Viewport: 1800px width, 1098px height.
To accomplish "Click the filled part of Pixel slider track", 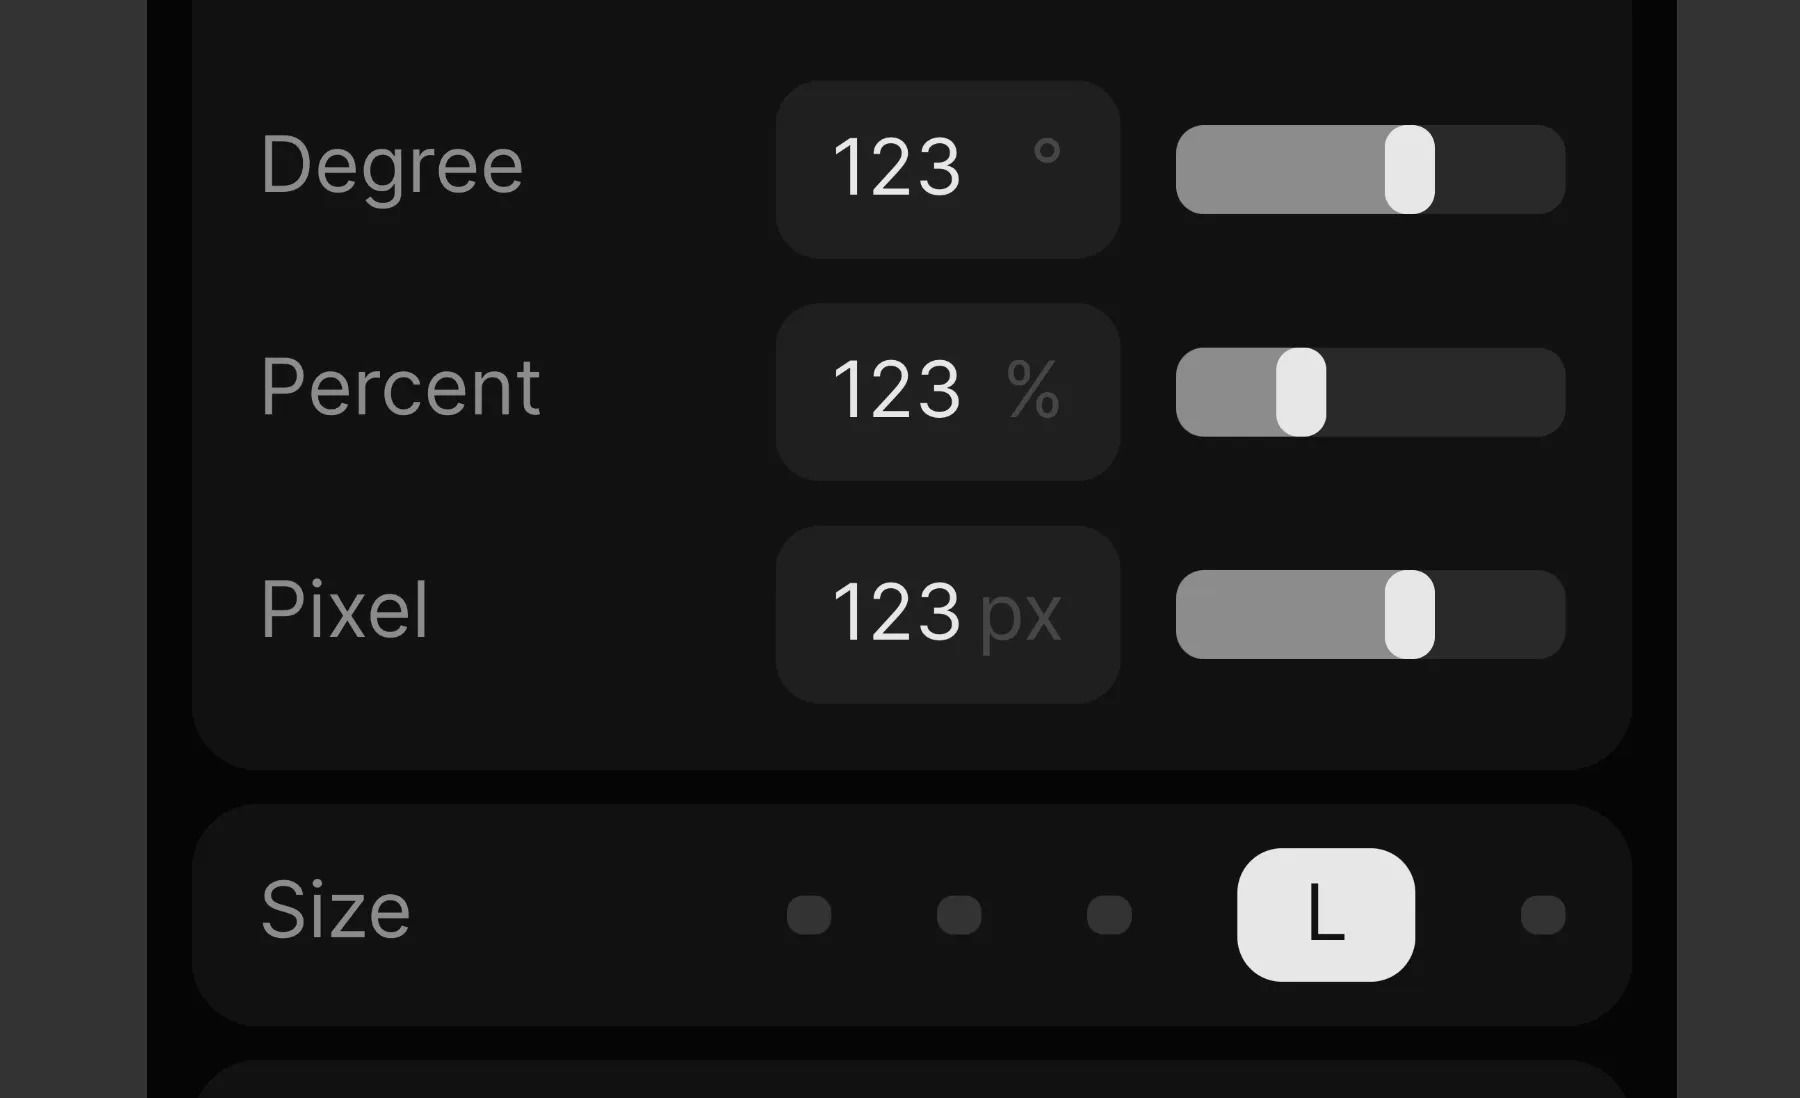I will coord(1280,614).
